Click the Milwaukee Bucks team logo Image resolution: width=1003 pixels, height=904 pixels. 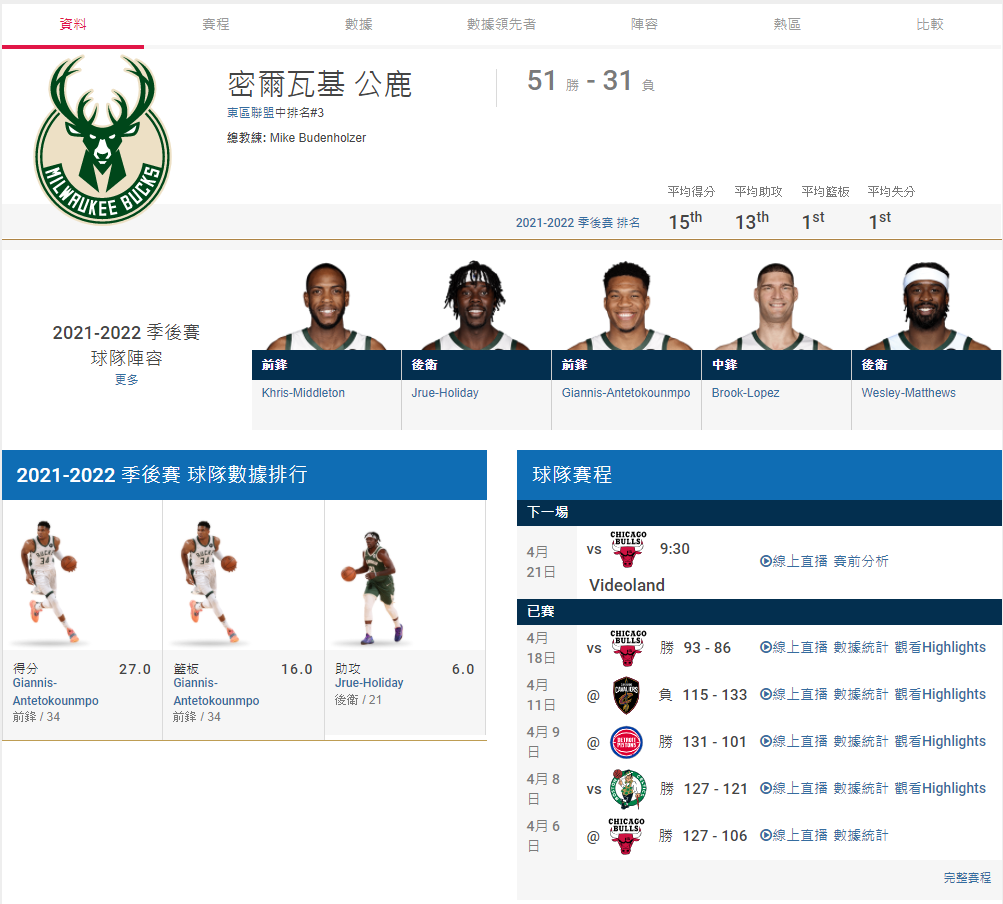click(102, 139)
